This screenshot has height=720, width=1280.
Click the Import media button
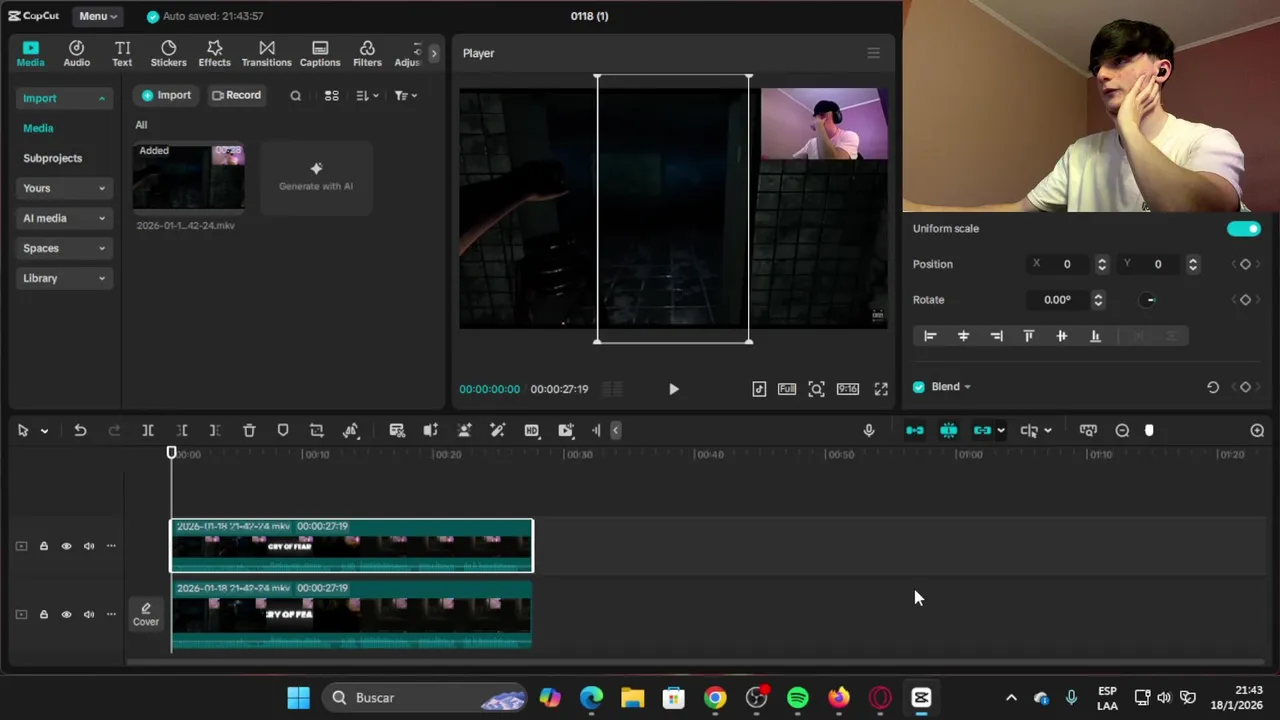pyautogui.click(x=166, y=96)
